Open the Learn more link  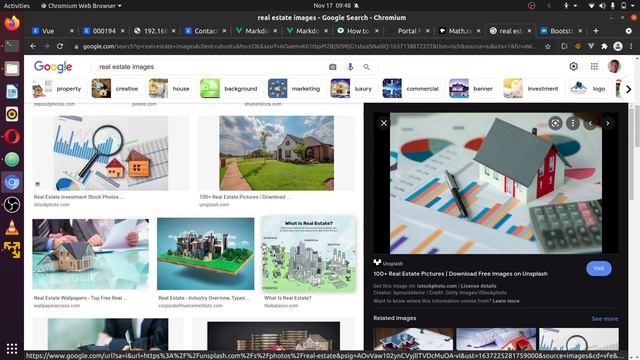click(506, 301)
